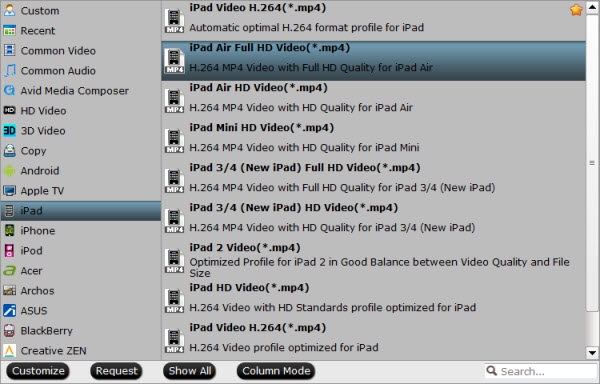600x384 pixels.
Task: Click the Android robot icon in sidebar
Action: click(9, 171)
